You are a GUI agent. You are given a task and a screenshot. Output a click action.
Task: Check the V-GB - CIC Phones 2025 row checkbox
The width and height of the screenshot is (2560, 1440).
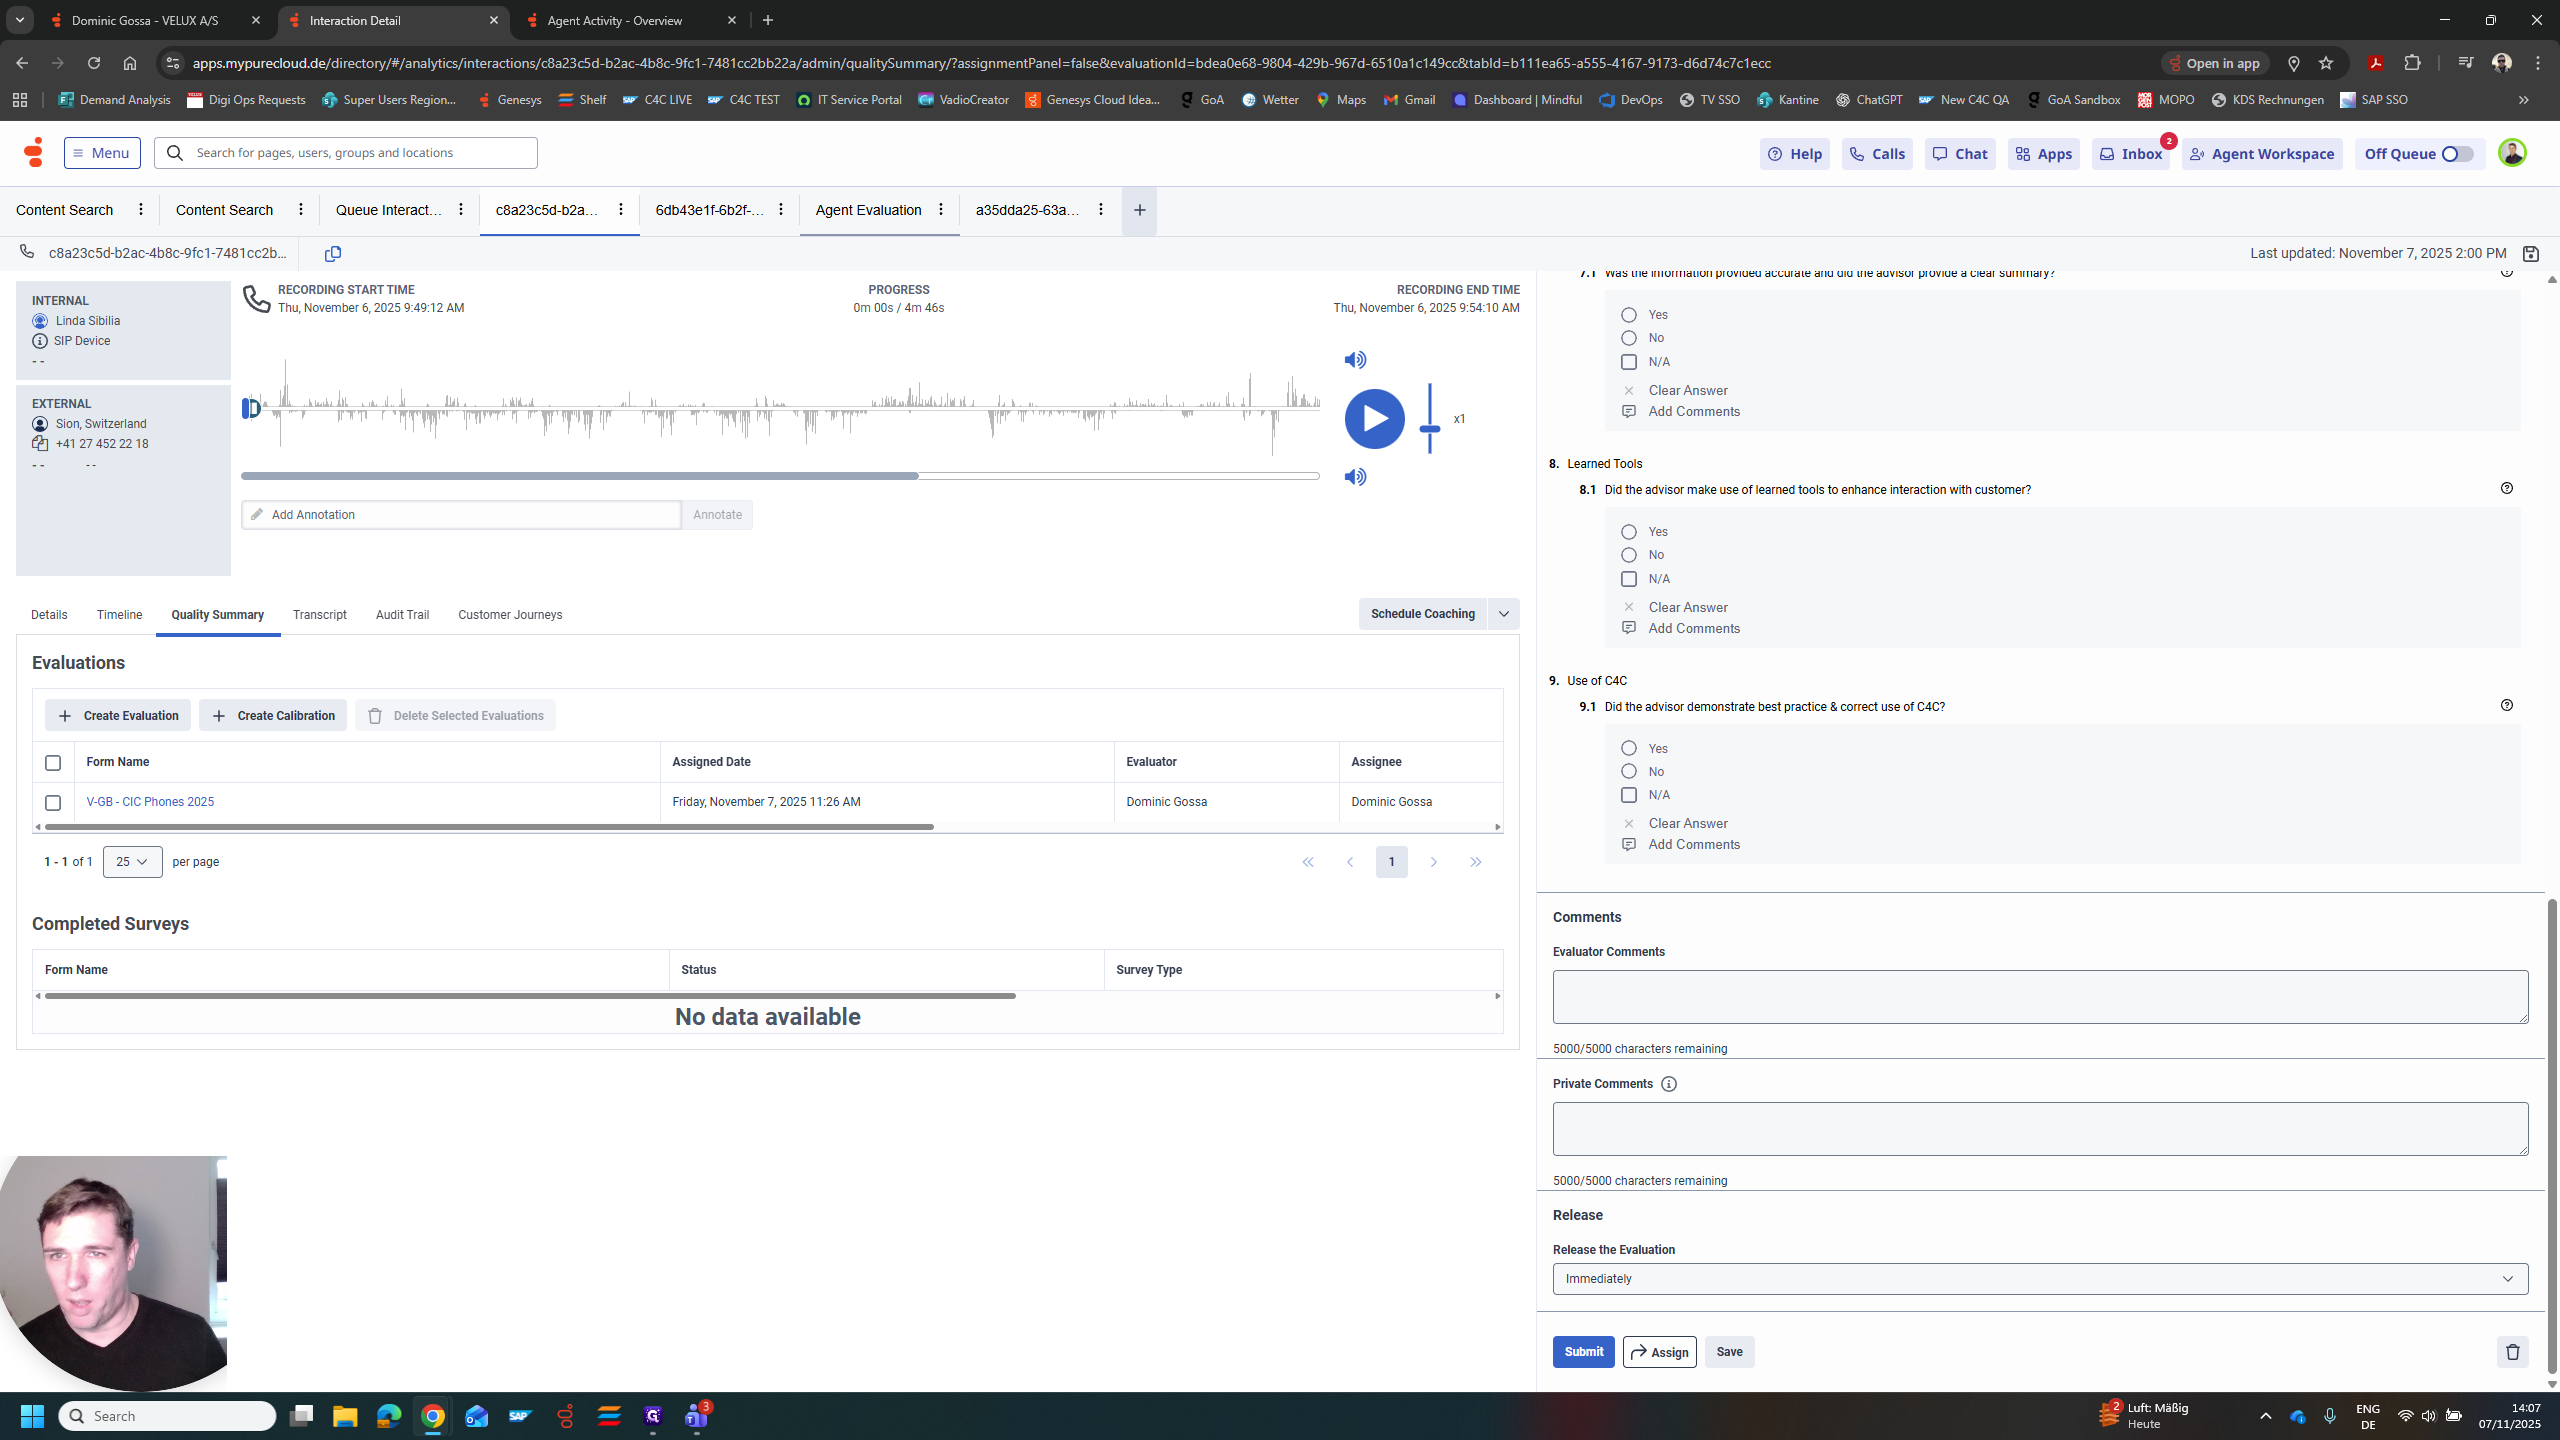click(52, 802)
